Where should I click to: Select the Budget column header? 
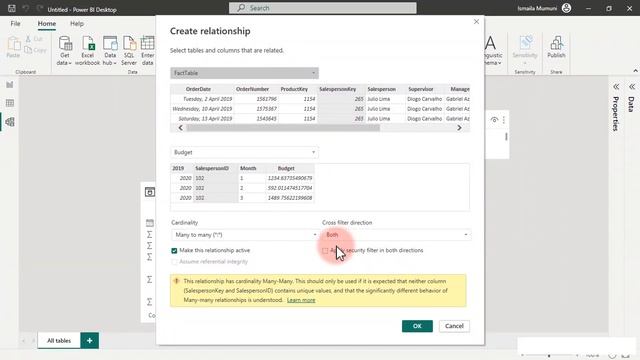pyautogui.click(x=286, y=168)
